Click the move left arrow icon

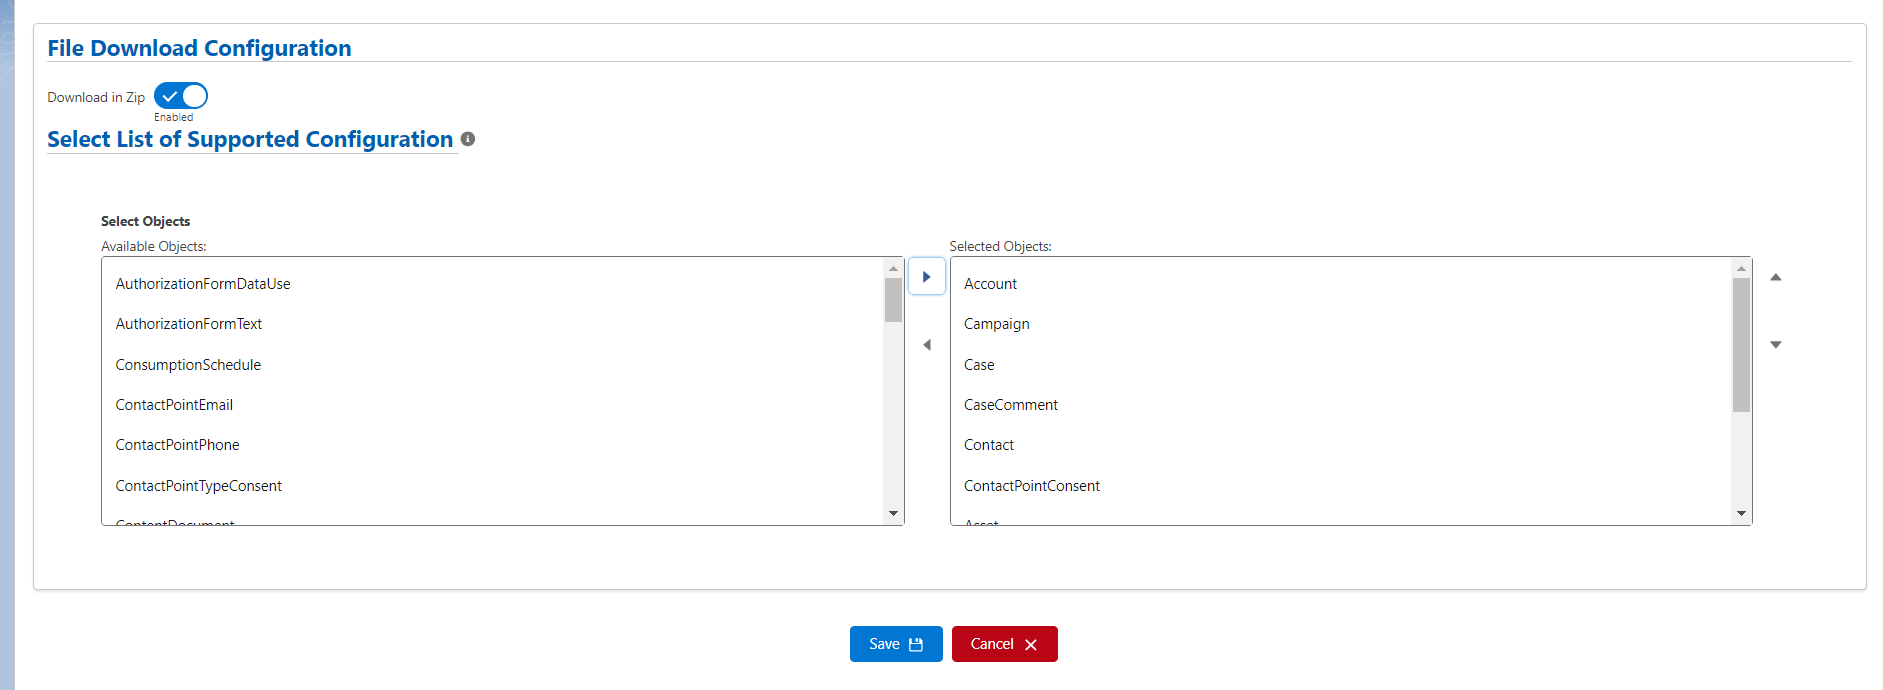pos(927,345)
